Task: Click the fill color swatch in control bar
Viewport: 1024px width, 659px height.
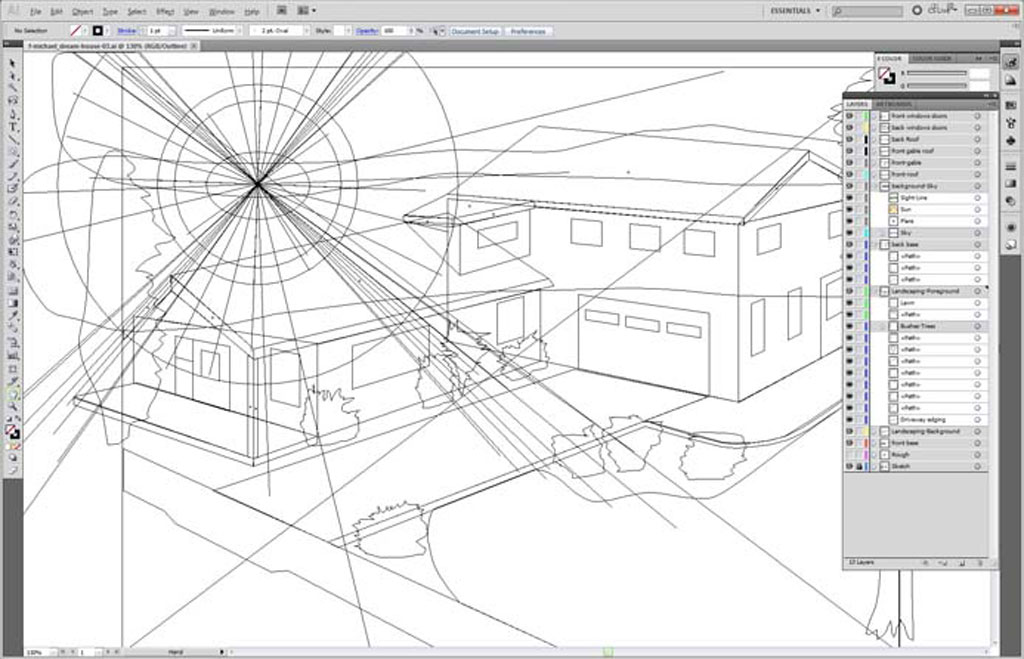Action: point(76,31)
